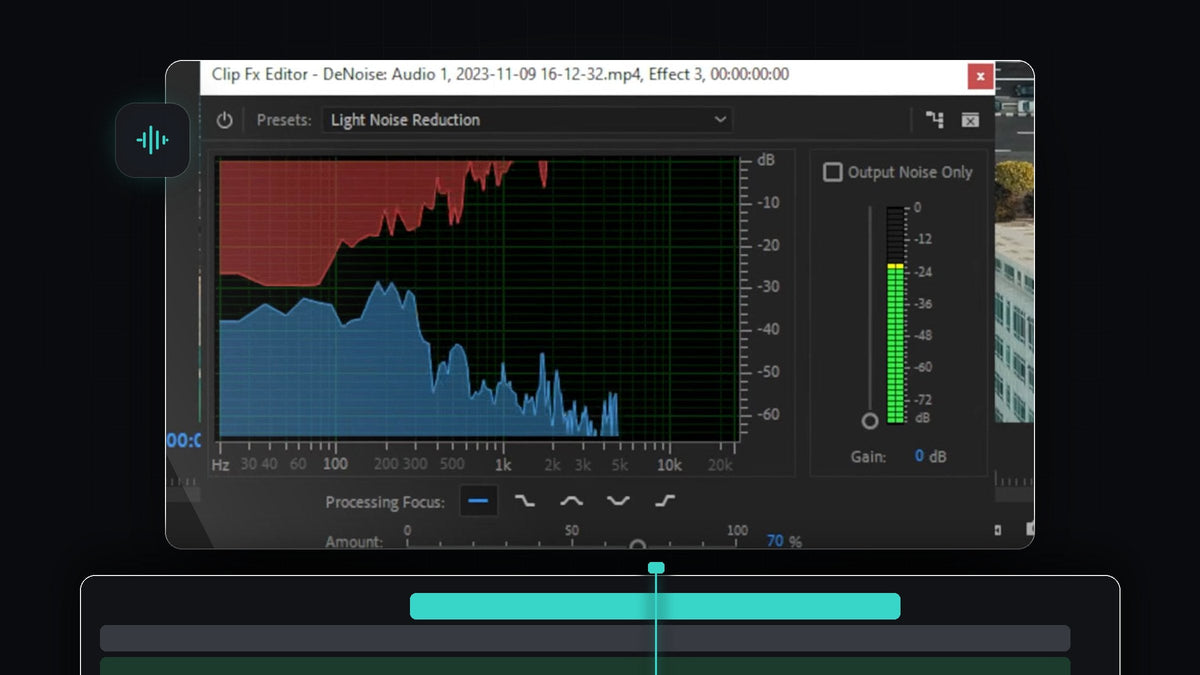Close the Clip Fx Editor window

point(980,76)
